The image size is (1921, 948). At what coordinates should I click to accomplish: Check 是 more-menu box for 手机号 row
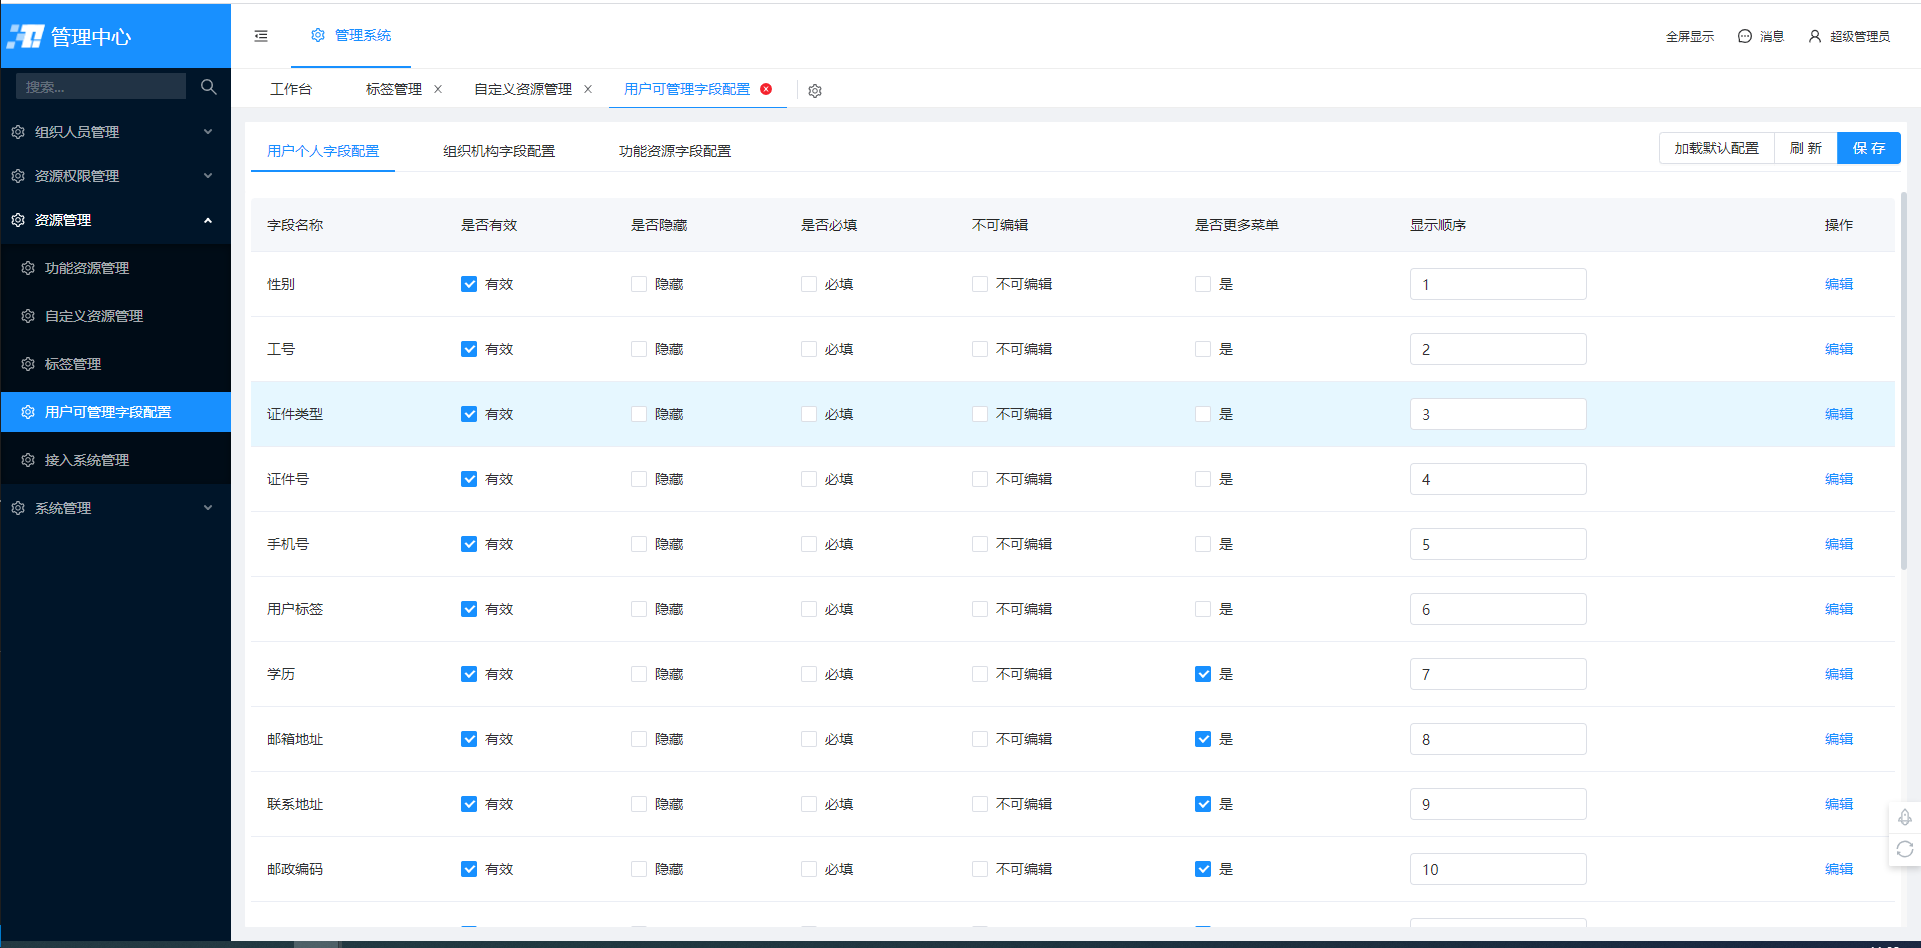[1203, 544]
